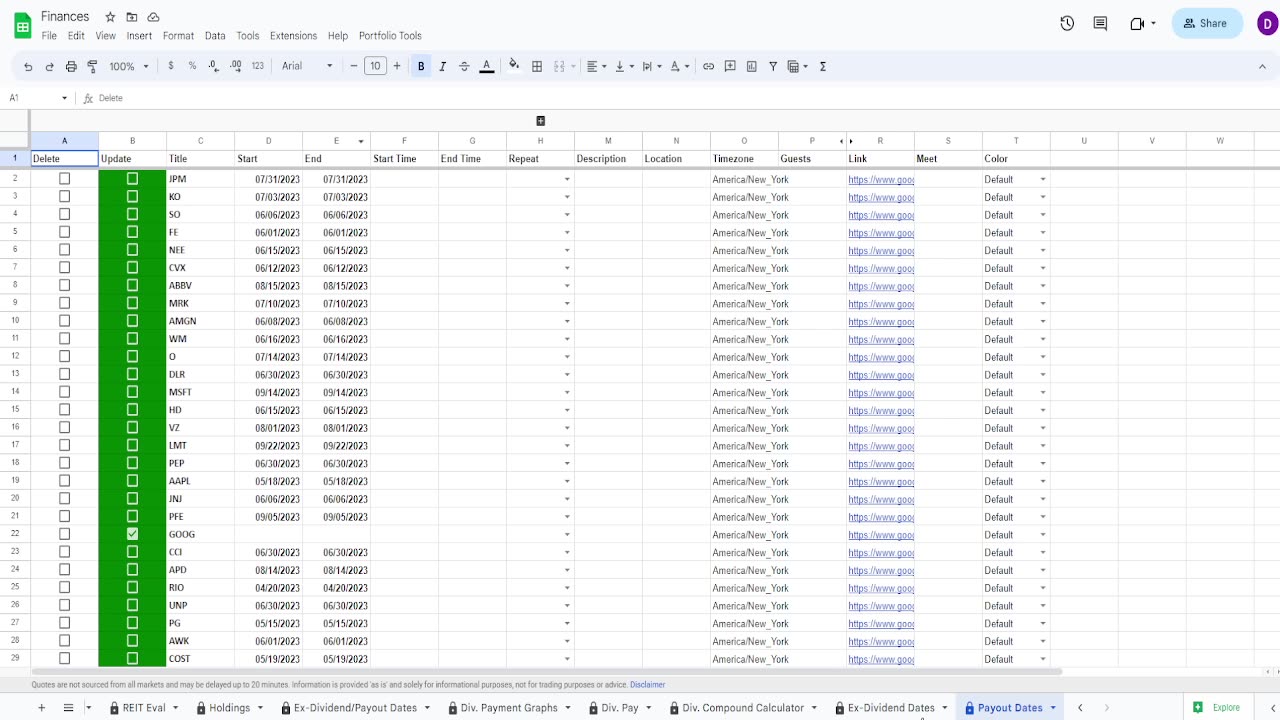Click the Undo icon in toolbar
Viewport: 1280px width, 720px height.
28,66
